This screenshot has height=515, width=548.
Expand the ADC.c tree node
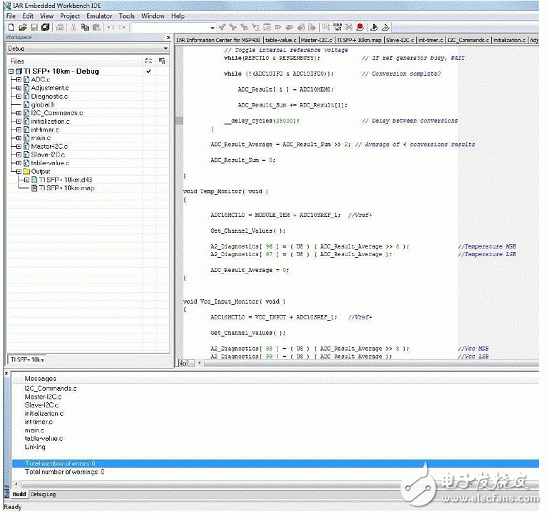coord(19,80)
